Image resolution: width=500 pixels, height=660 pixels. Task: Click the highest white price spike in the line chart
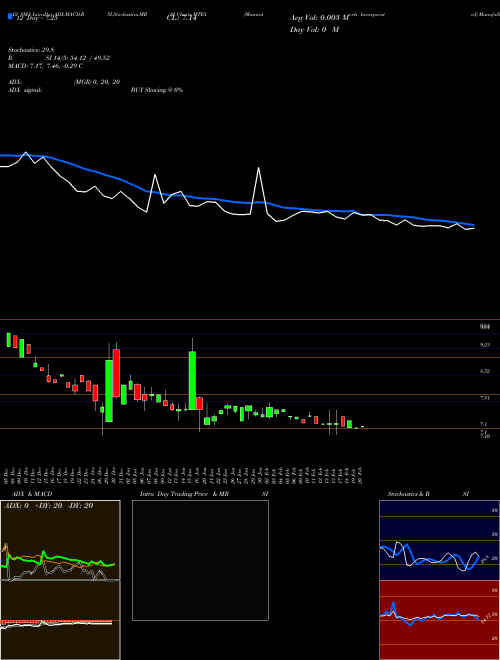258,168
